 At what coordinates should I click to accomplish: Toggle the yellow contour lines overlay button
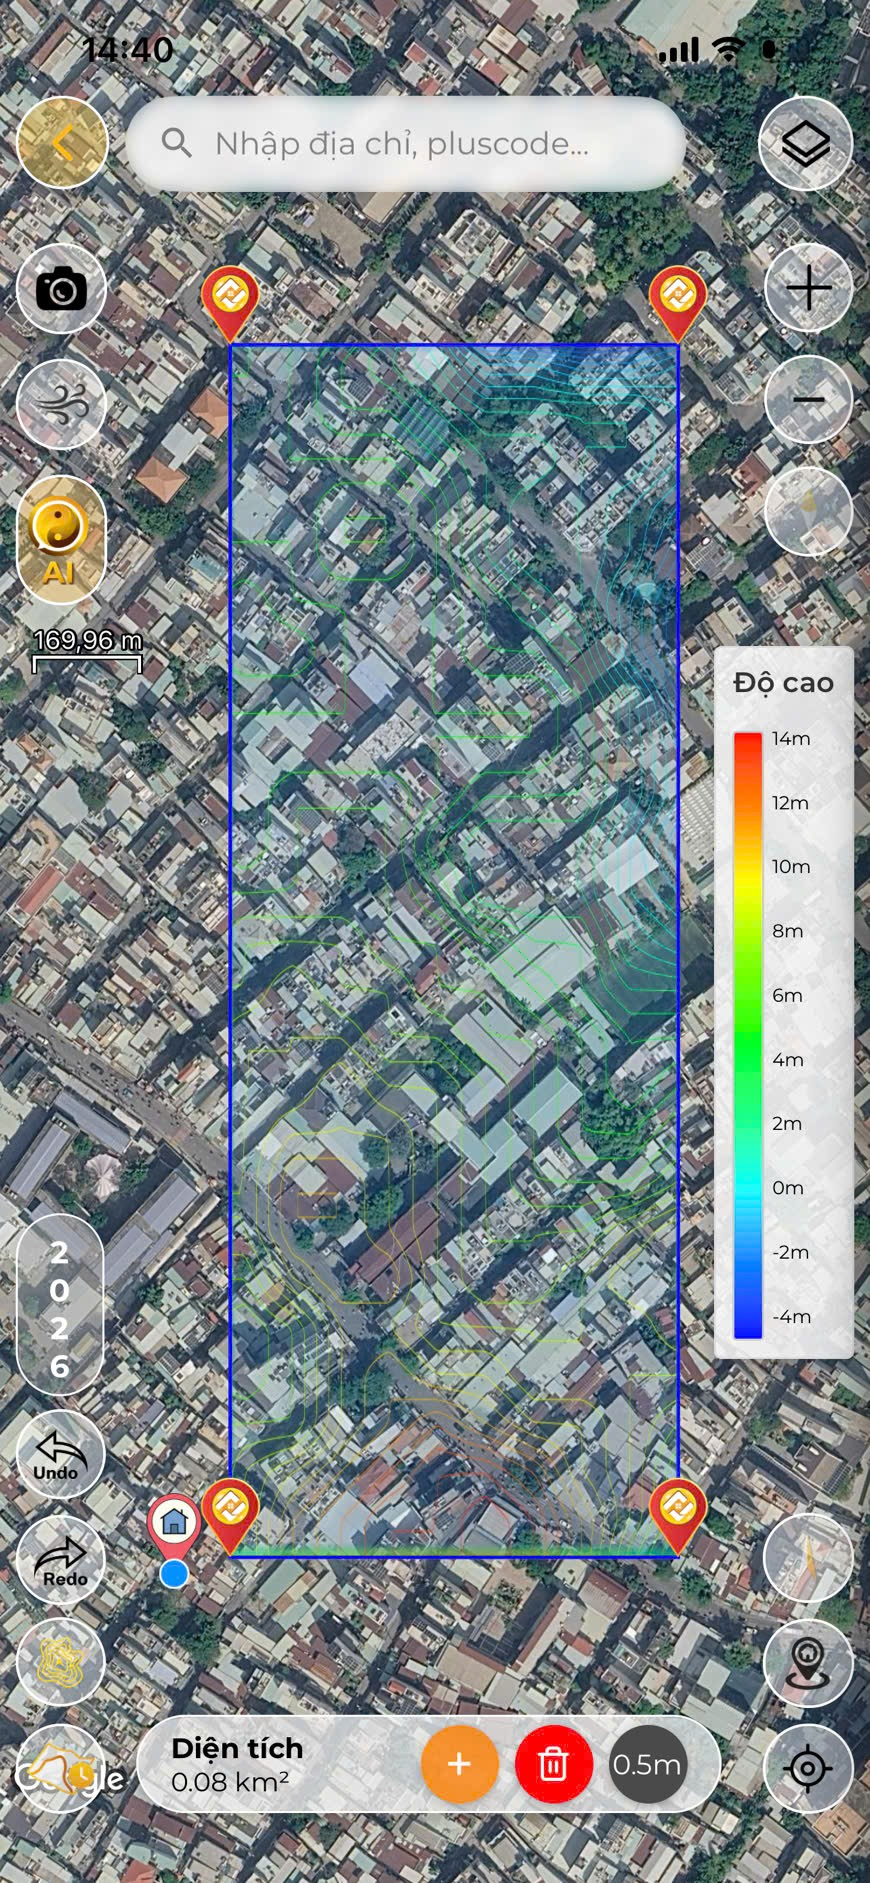pos(61,1661)
